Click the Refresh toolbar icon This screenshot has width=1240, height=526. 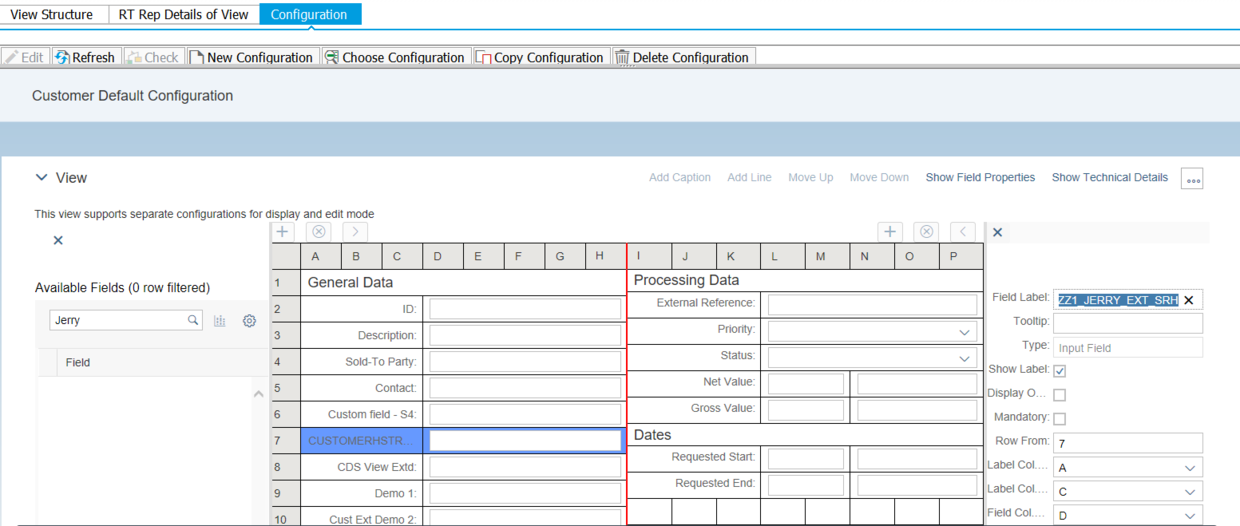pyautogui.click(x=62, y=57)
